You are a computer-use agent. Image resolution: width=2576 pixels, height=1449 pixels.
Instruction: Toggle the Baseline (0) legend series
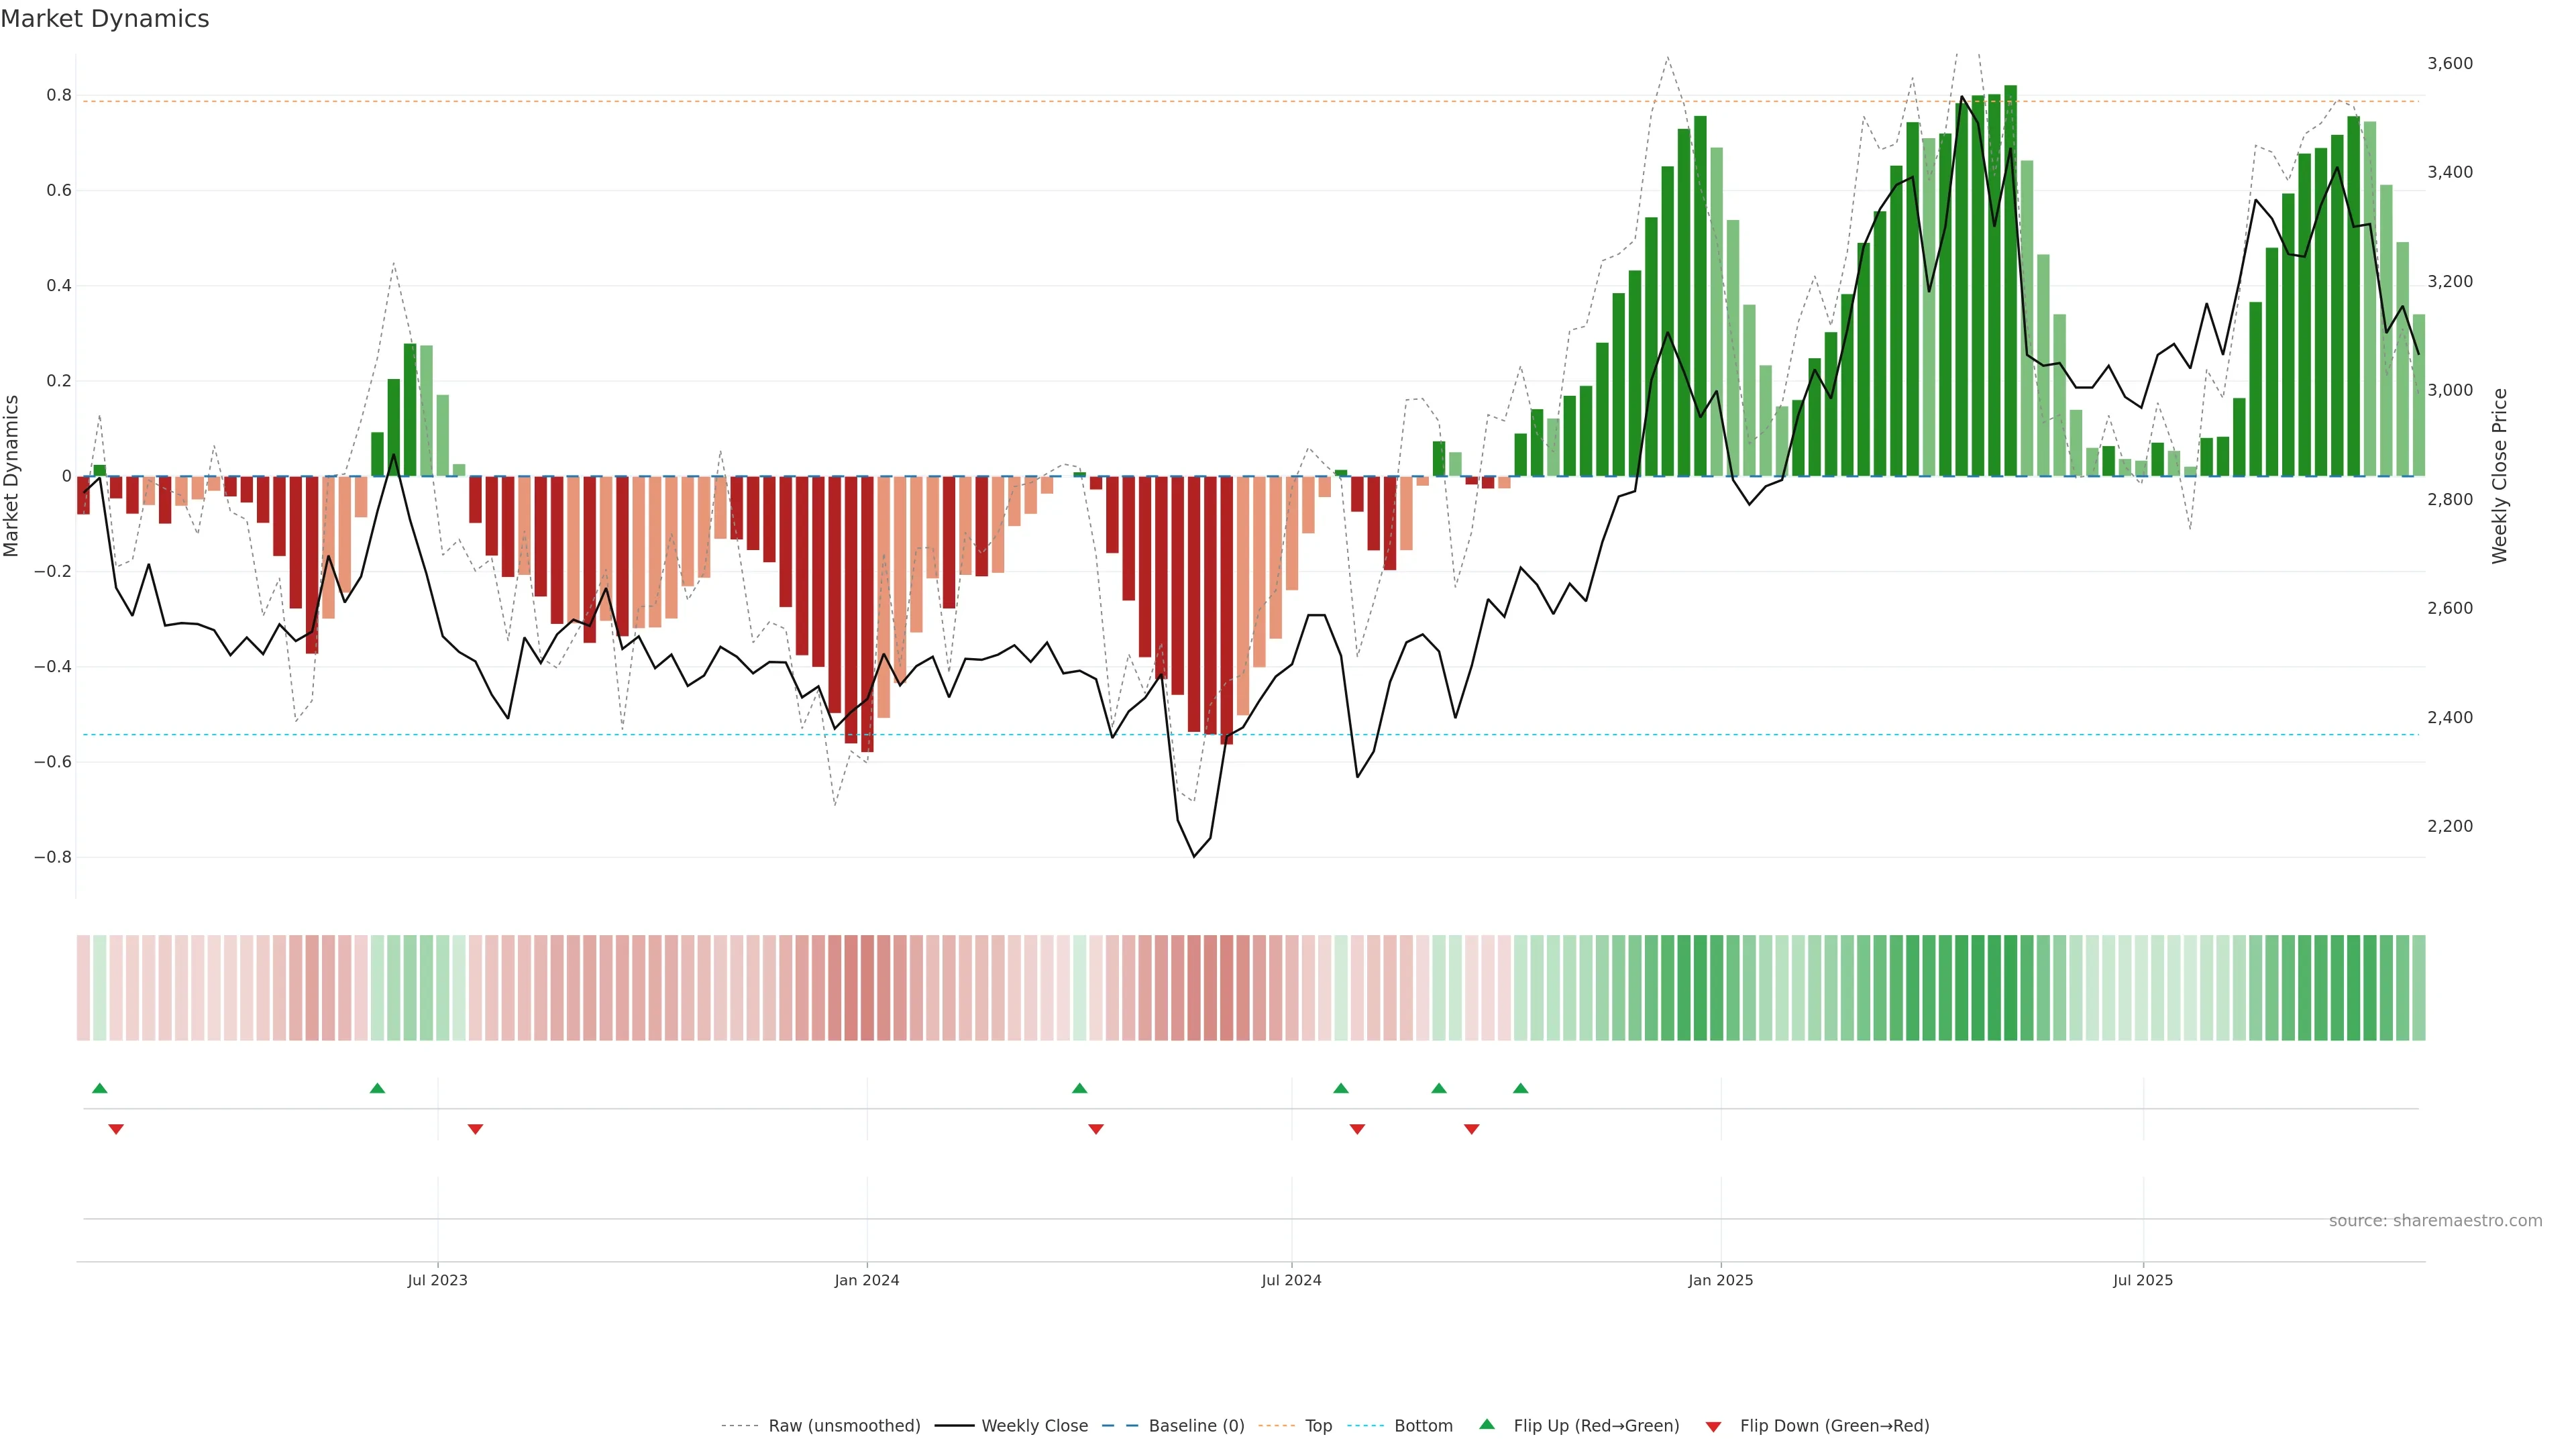click(x=1196, y=1426)
